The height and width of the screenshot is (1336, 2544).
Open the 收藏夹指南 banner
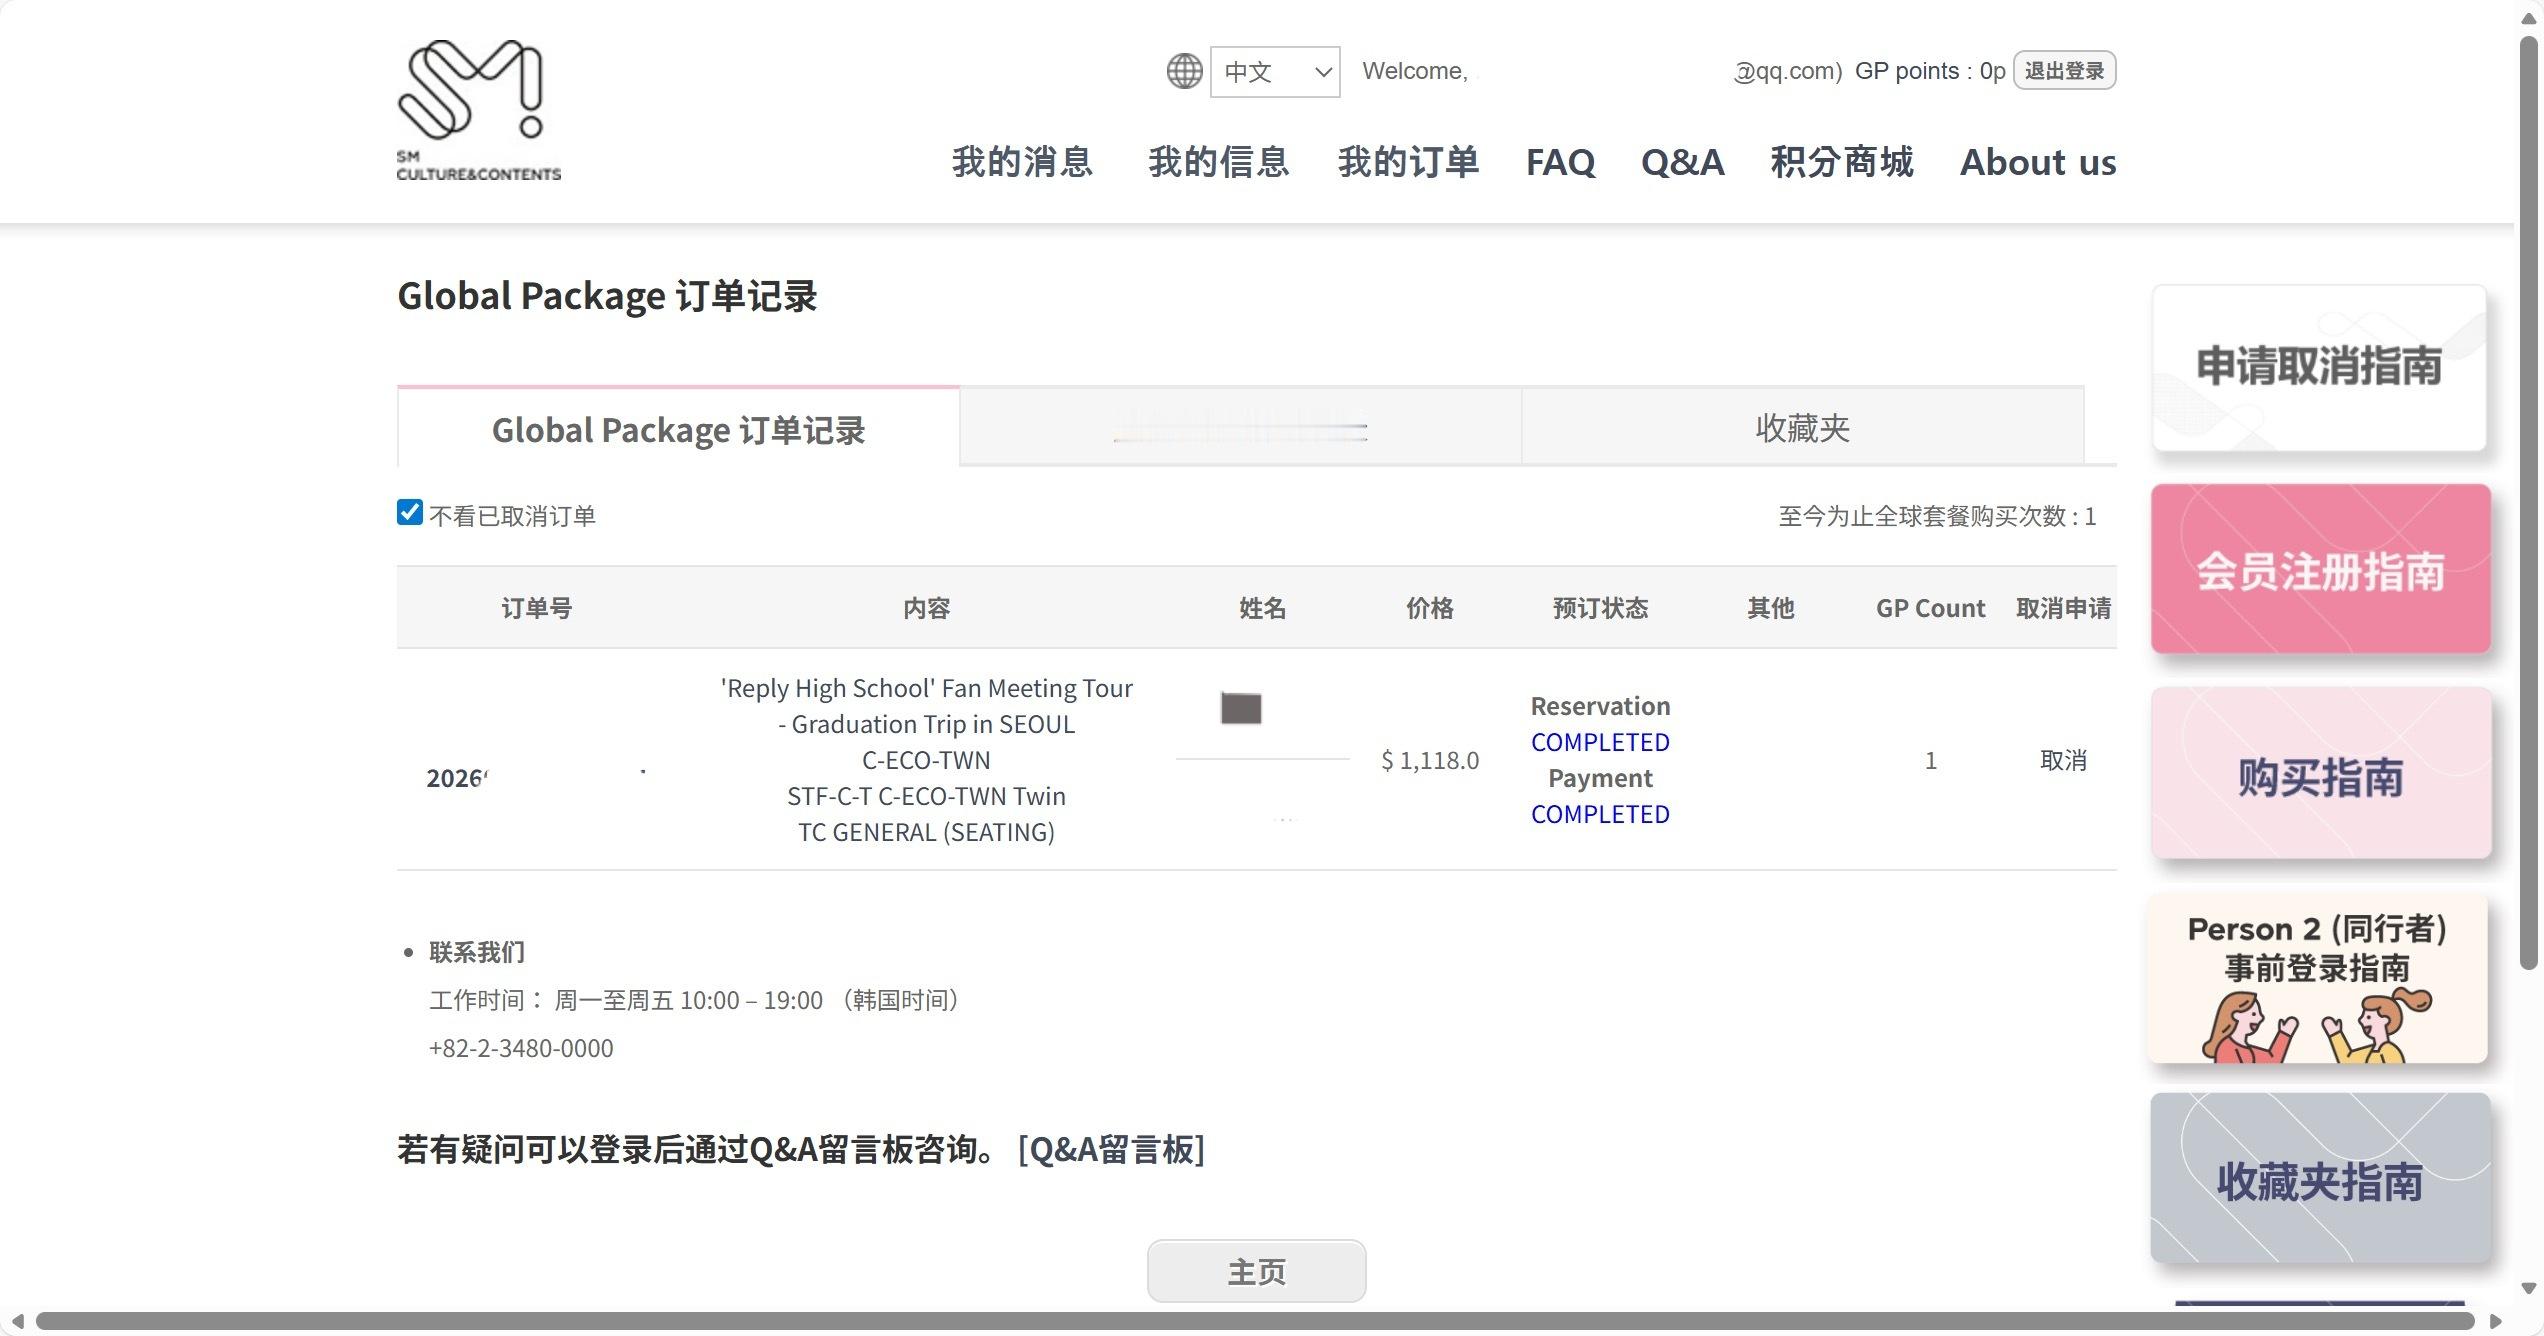(2320, 1180)
